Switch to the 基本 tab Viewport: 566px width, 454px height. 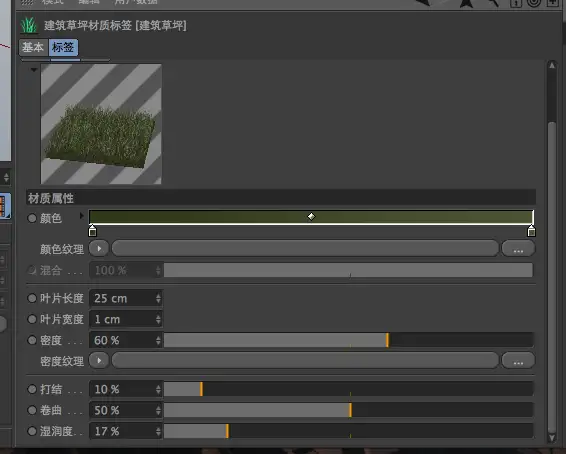(x=34, y=47)
